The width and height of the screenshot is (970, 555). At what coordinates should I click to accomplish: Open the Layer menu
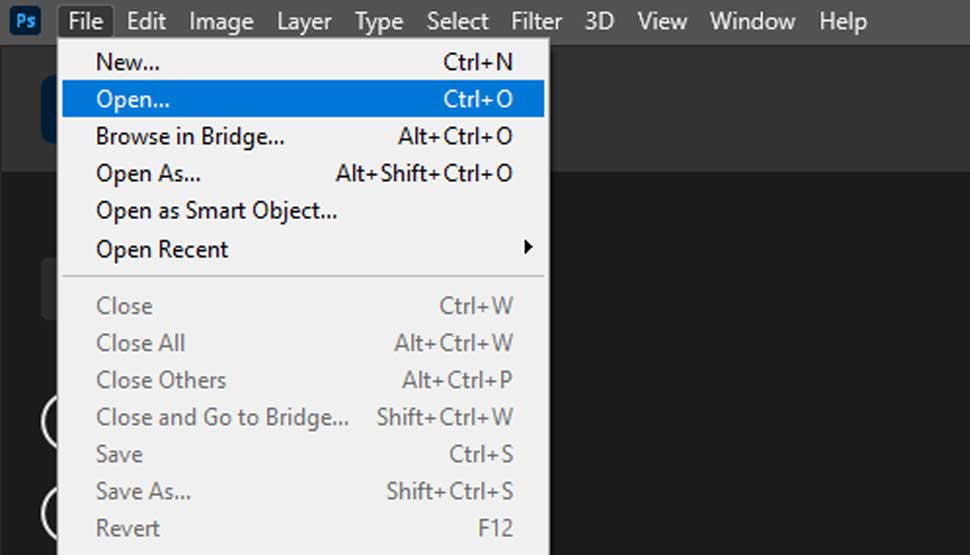click(x=304, y=21)
